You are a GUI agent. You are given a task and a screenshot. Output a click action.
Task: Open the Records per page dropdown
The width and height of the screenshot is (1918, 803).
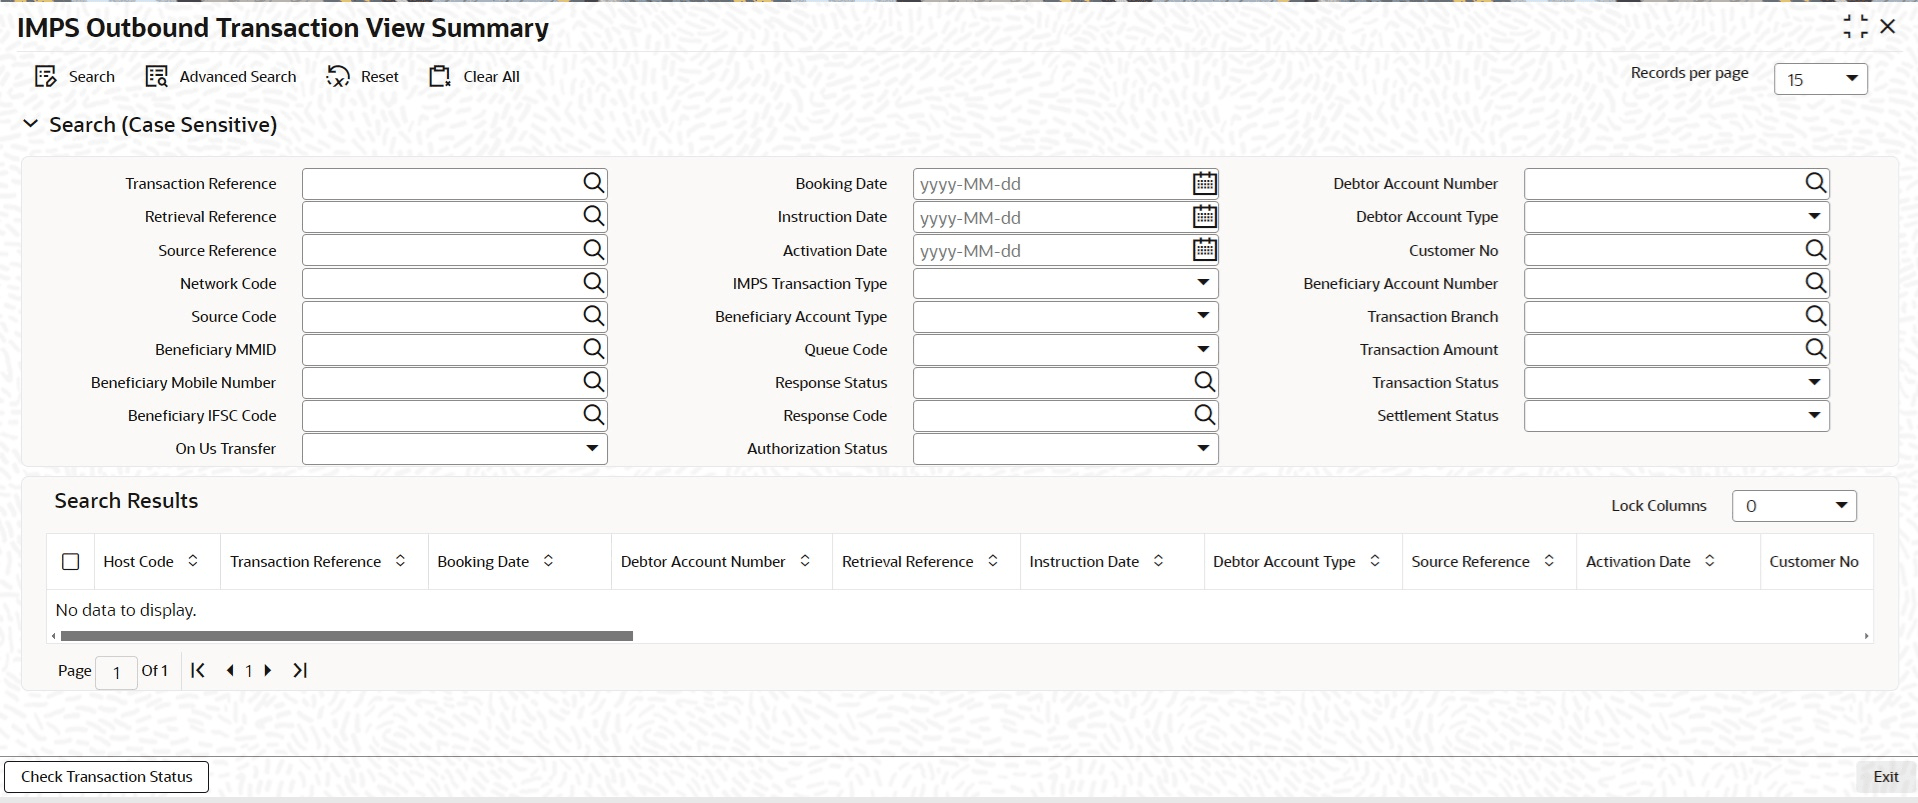1820,79
